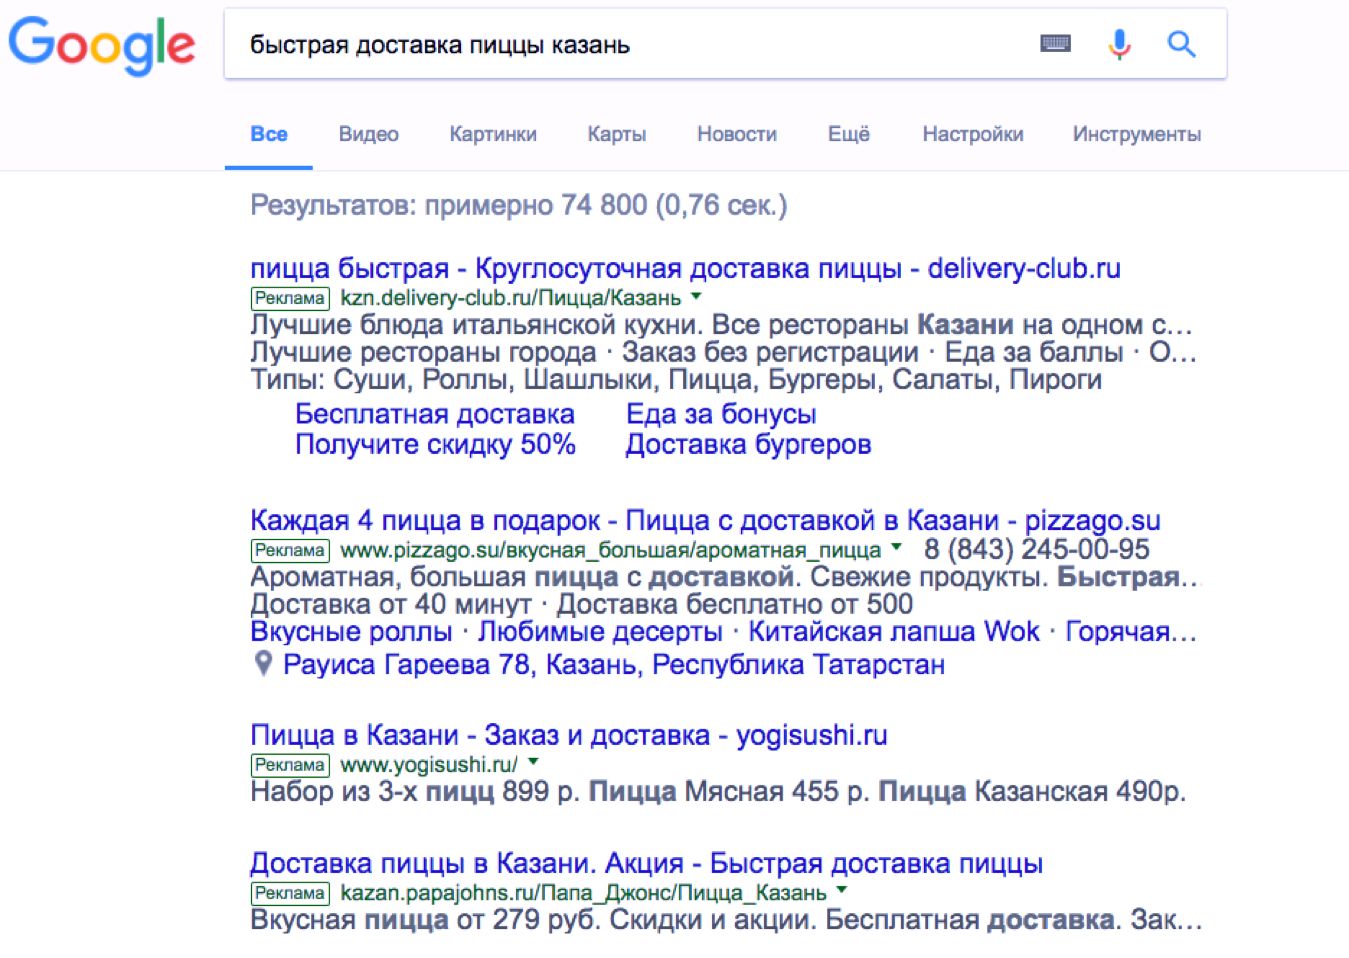This screenshot has height=958, width=1349.
Task: Open the Получите скидку 50% sitelink
Action: [435, 444]
